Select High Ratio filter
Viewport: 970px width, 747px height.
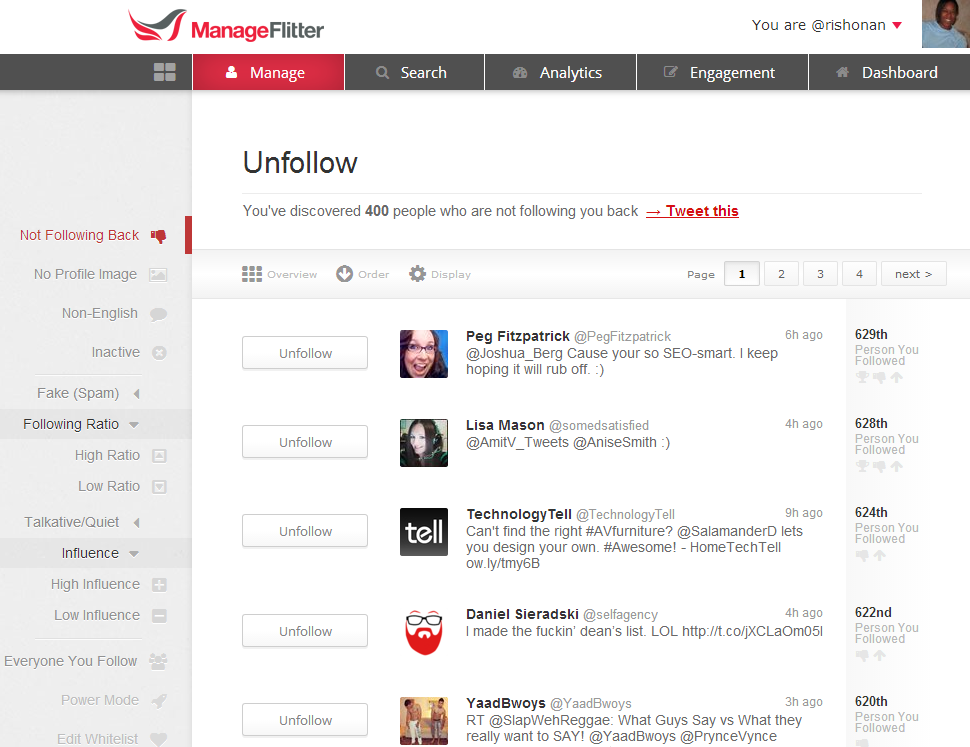pyautogui.click(x=107, y=455)
